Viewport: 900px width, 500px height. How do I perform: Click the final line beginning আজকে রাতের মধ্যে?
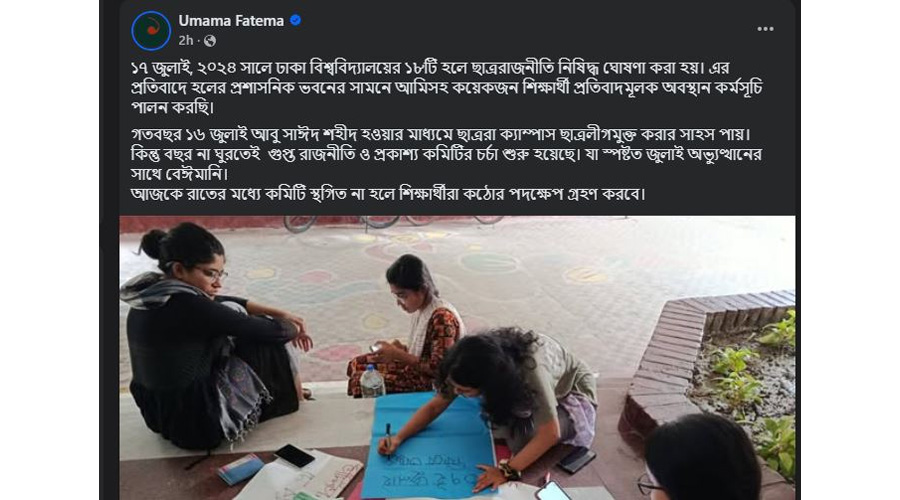[388, 194]
